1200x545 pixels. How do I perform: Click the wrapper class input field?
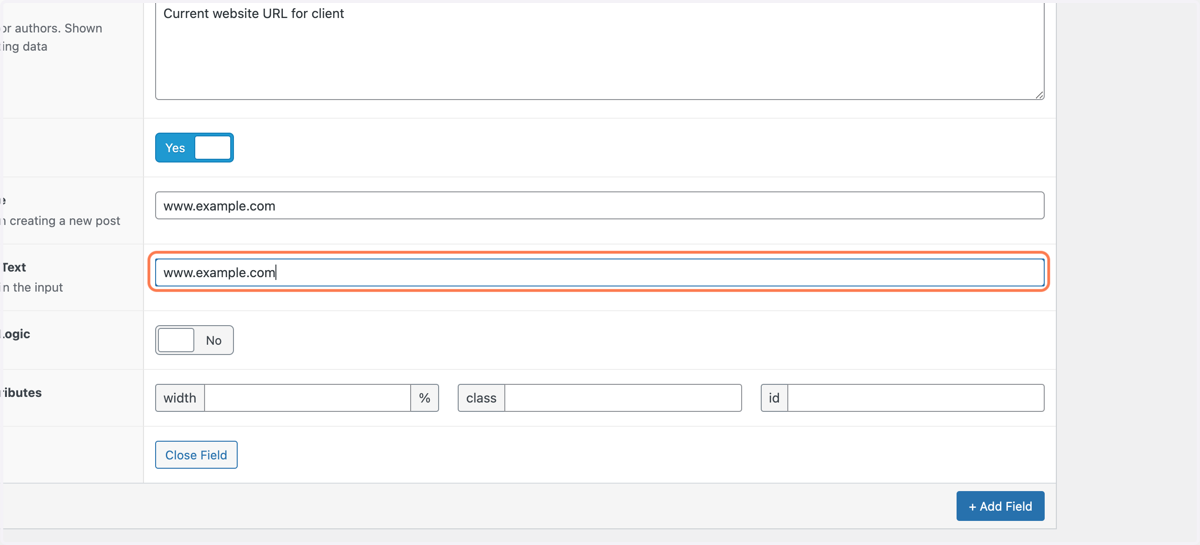tap(623, 398)
